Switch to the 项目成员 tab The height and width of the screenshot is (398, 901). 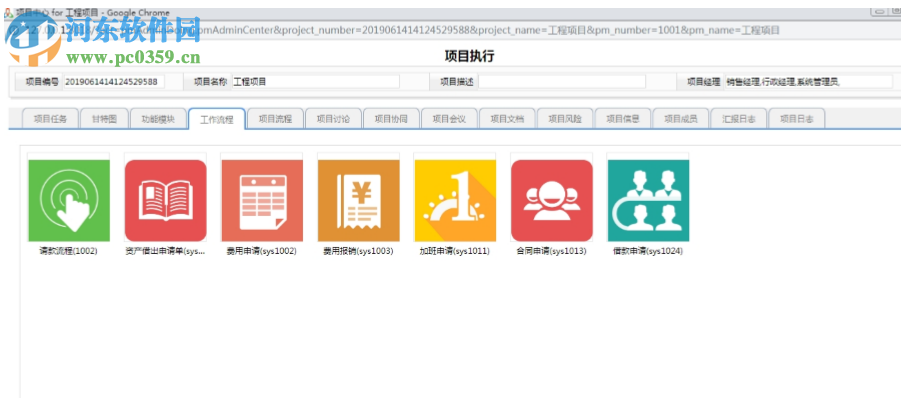(681, 119)
